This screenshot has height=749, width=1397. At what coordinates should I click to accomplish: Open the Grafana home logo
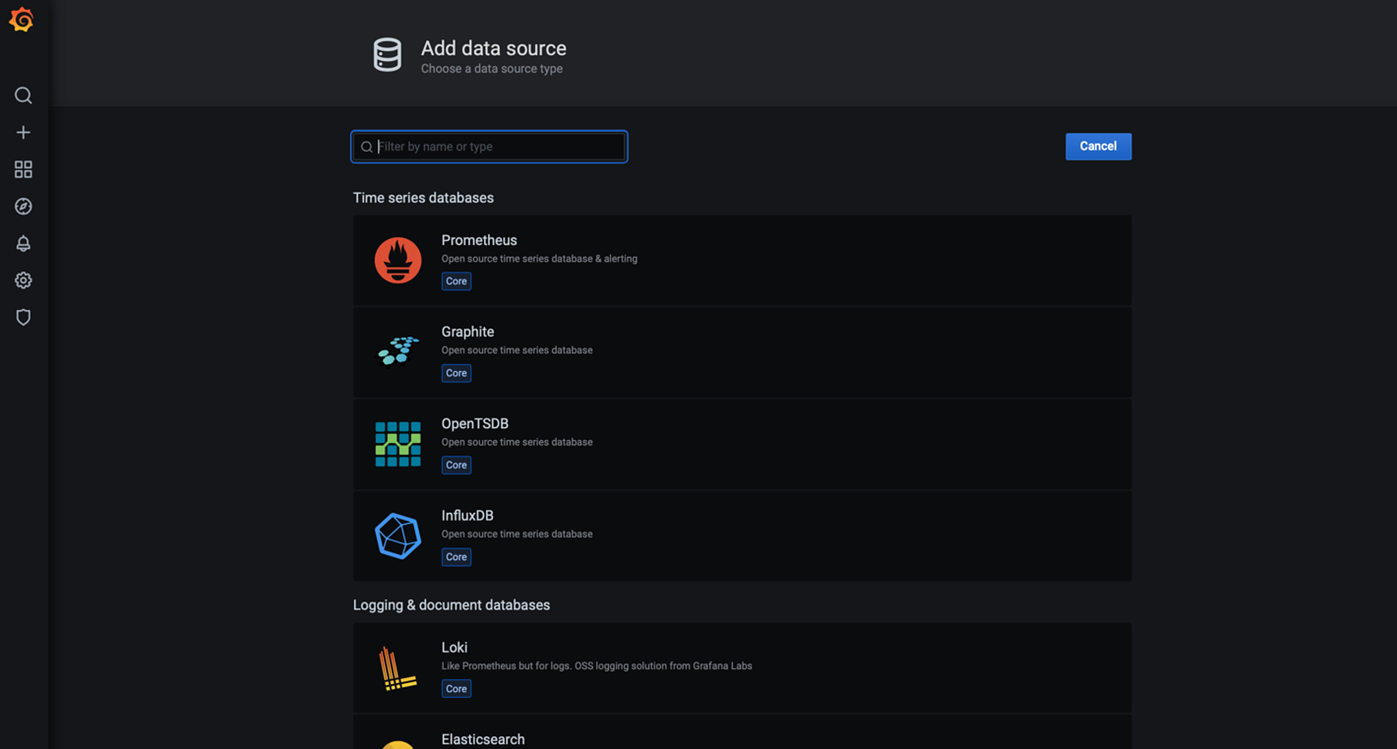pyautogui.click(x=22, y=20)
